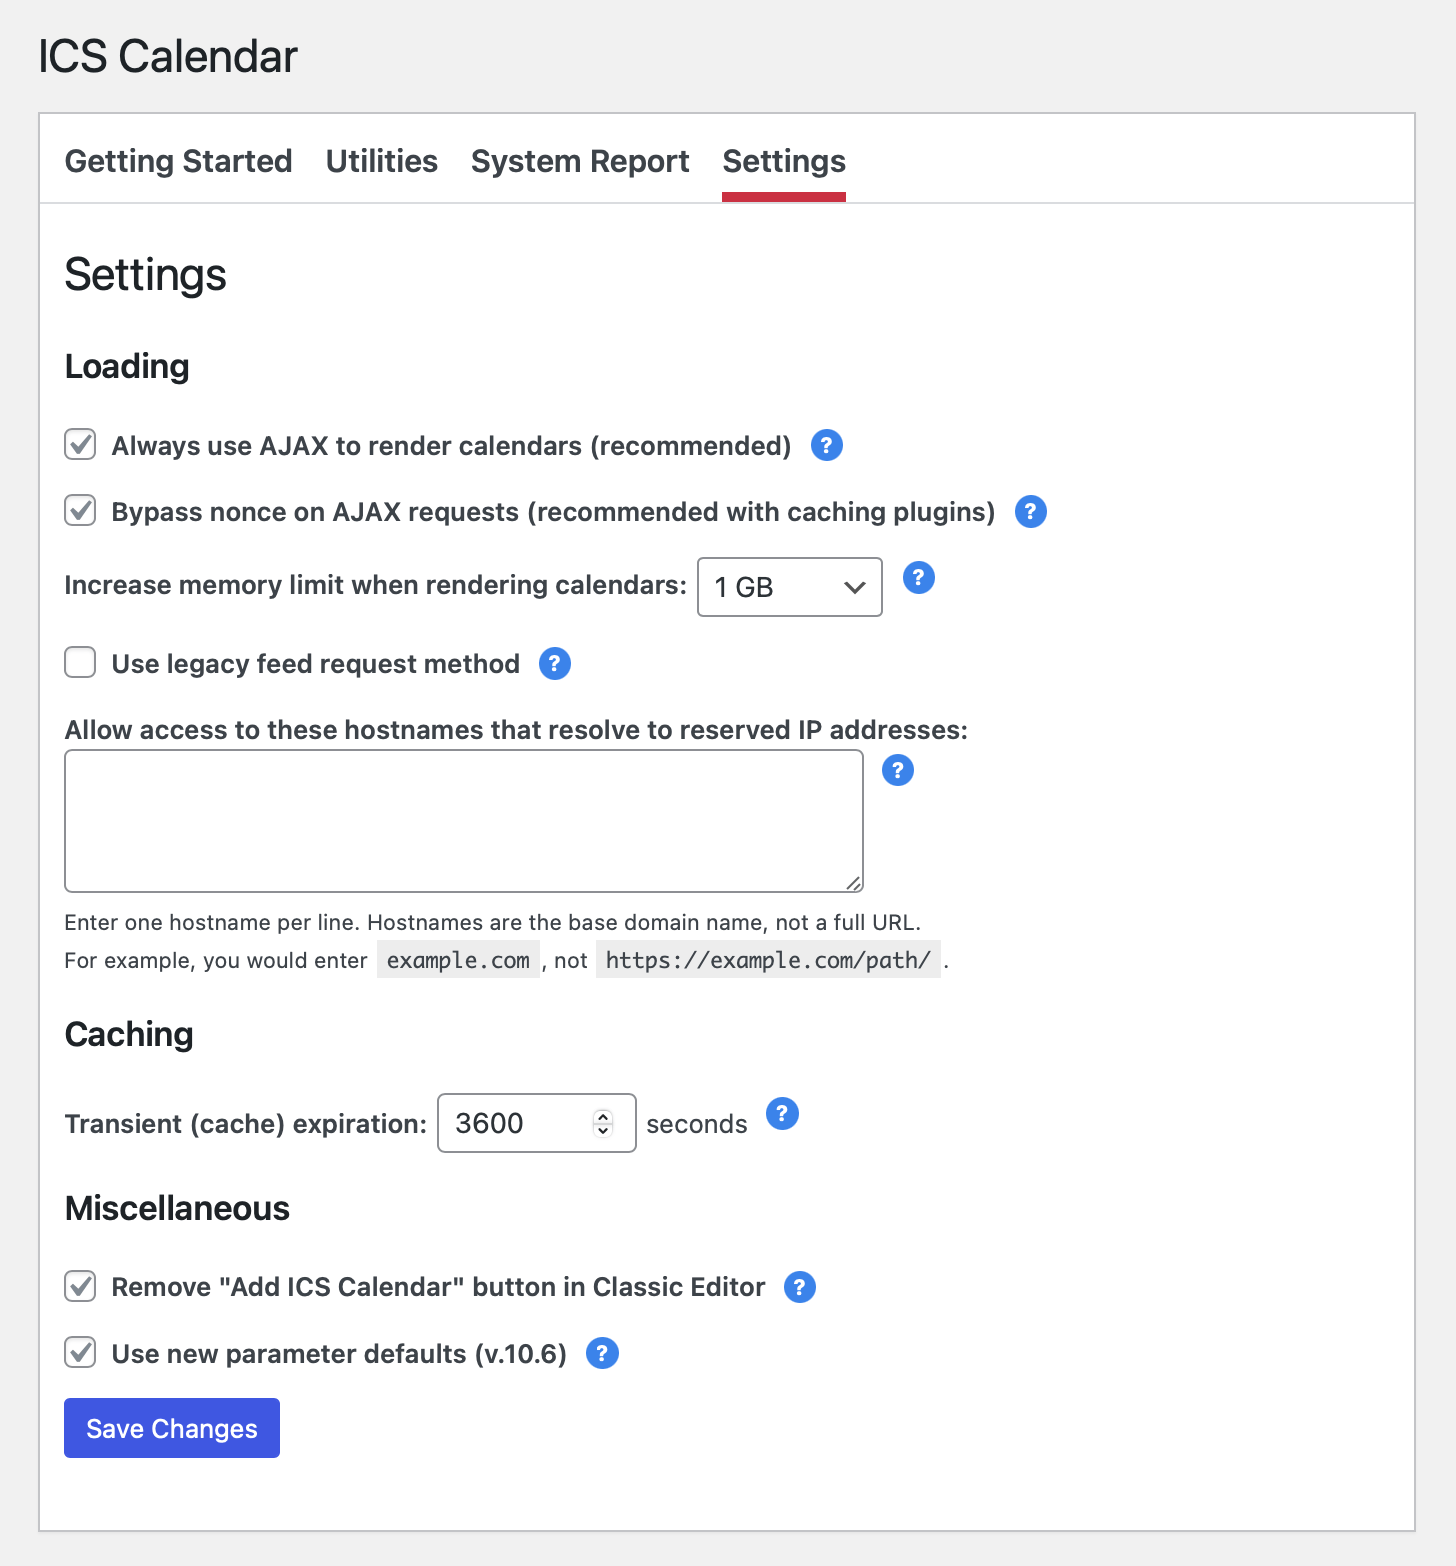Disable Bypass nonce on AJAX requests
This screenshot has height=1566, width=1456.
click(x=80, y=511)
